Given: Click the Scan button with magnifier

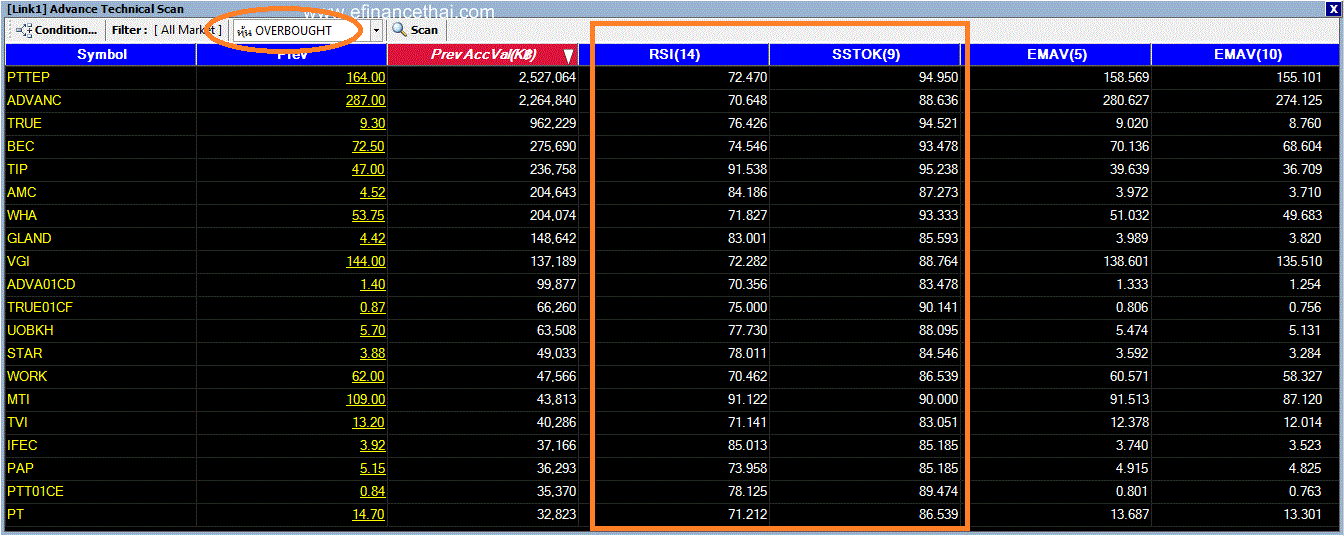Looking at the screenshot, I should [x=414, y=30].
